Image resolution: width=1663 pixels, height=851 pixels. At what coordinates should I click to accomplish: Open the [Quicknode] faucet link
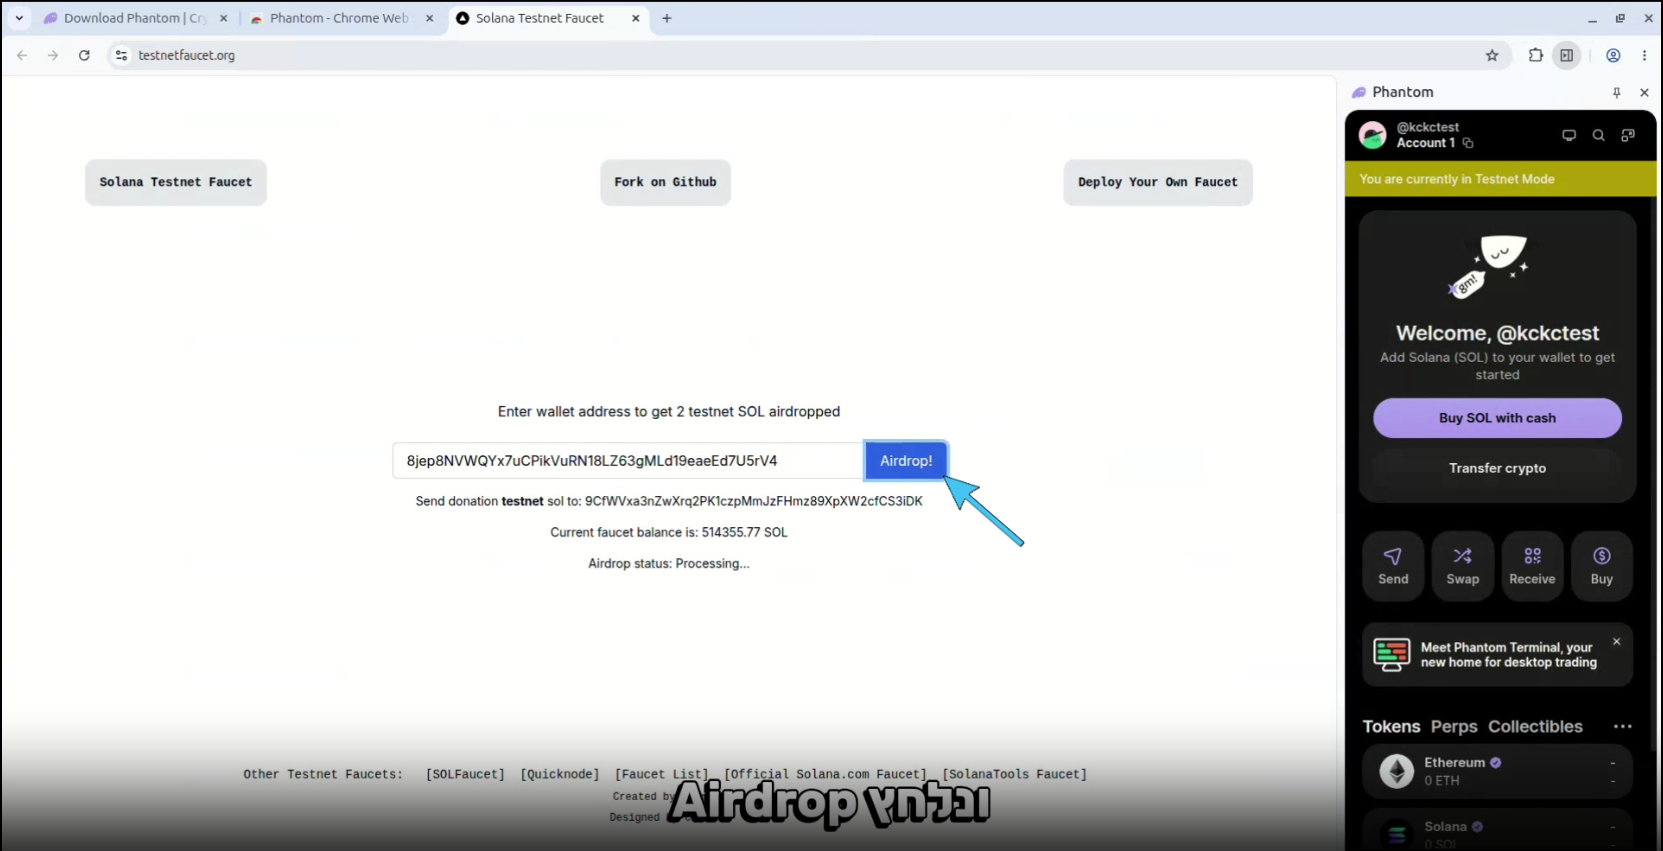coord(560,774)
